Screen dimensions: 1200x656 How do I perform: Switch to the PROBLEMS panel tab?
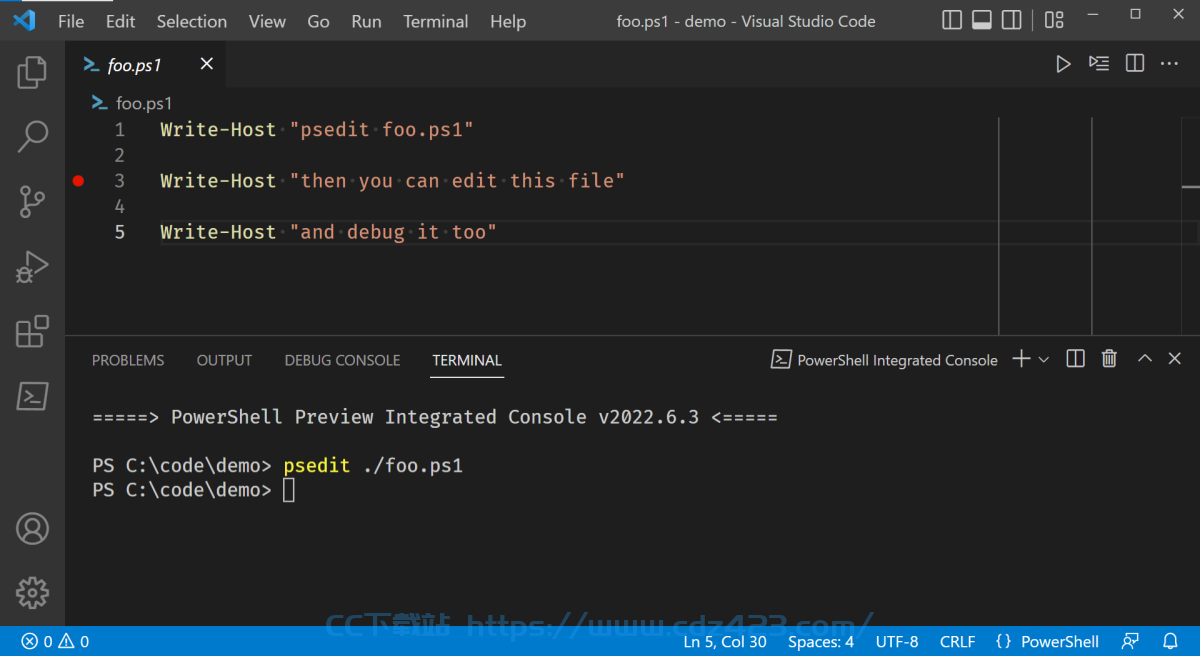(128, 360)
